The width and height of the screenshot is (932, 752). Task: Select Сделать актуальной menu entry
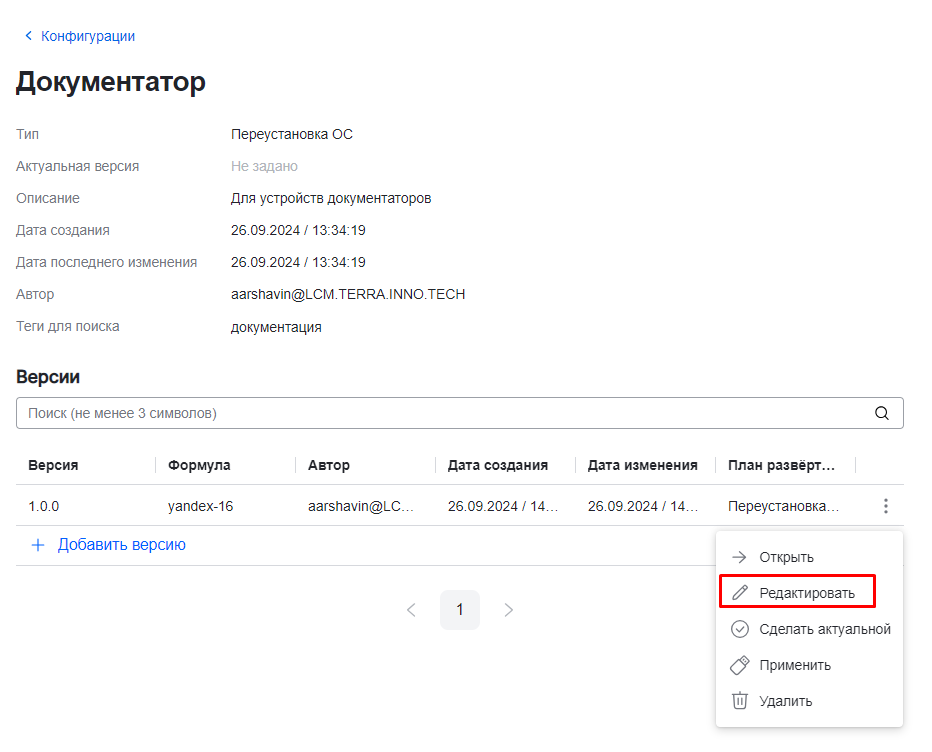pyautogui.click(x=824, y=629)
